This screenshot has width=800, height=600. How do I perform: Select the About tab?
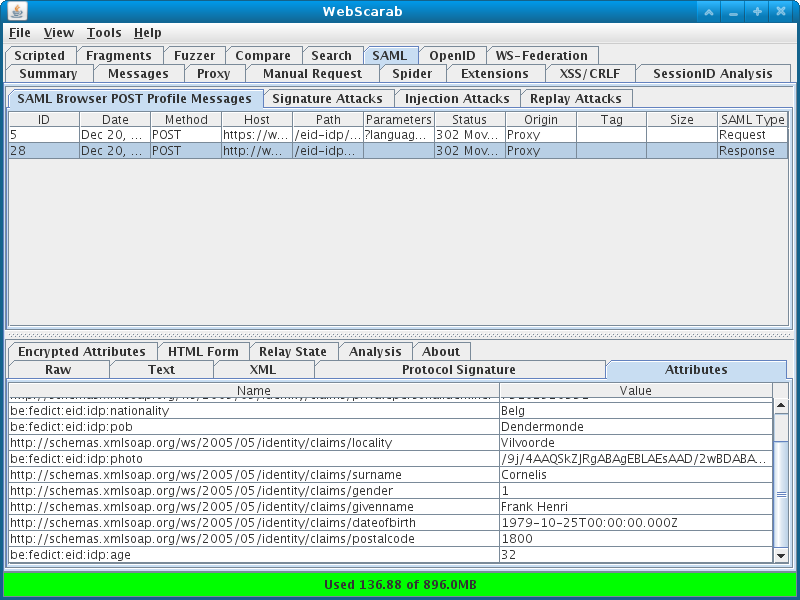(x=441, y=352)
